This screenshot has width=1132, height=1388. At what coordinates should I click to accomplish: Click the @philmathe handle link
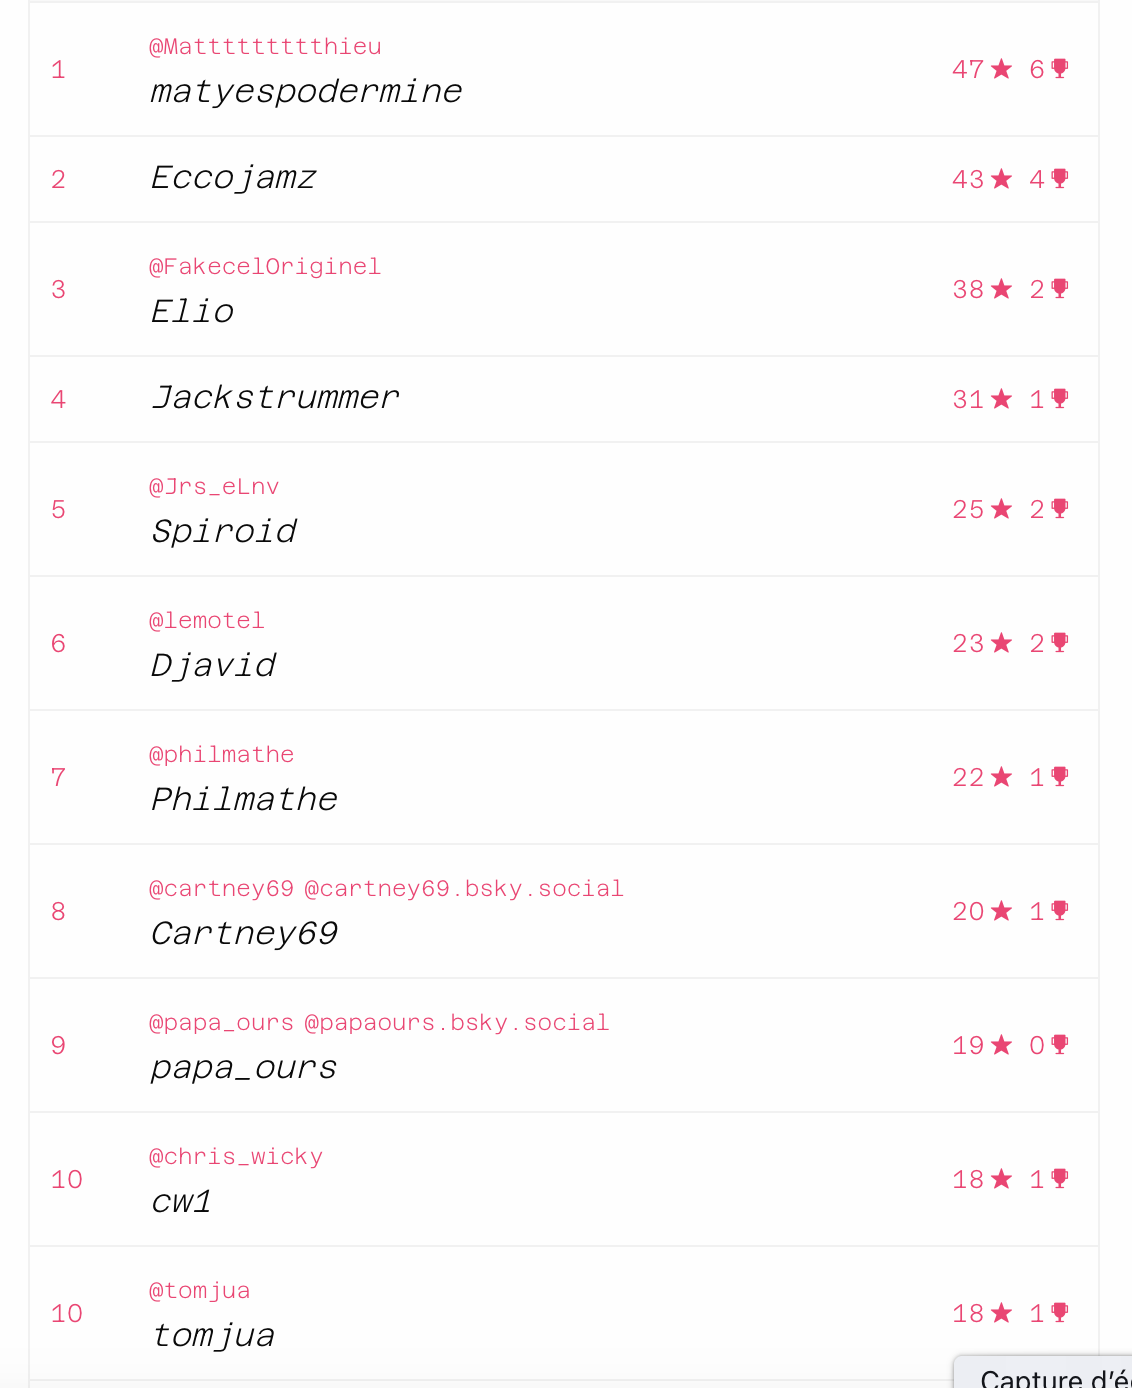pos(222,755)
